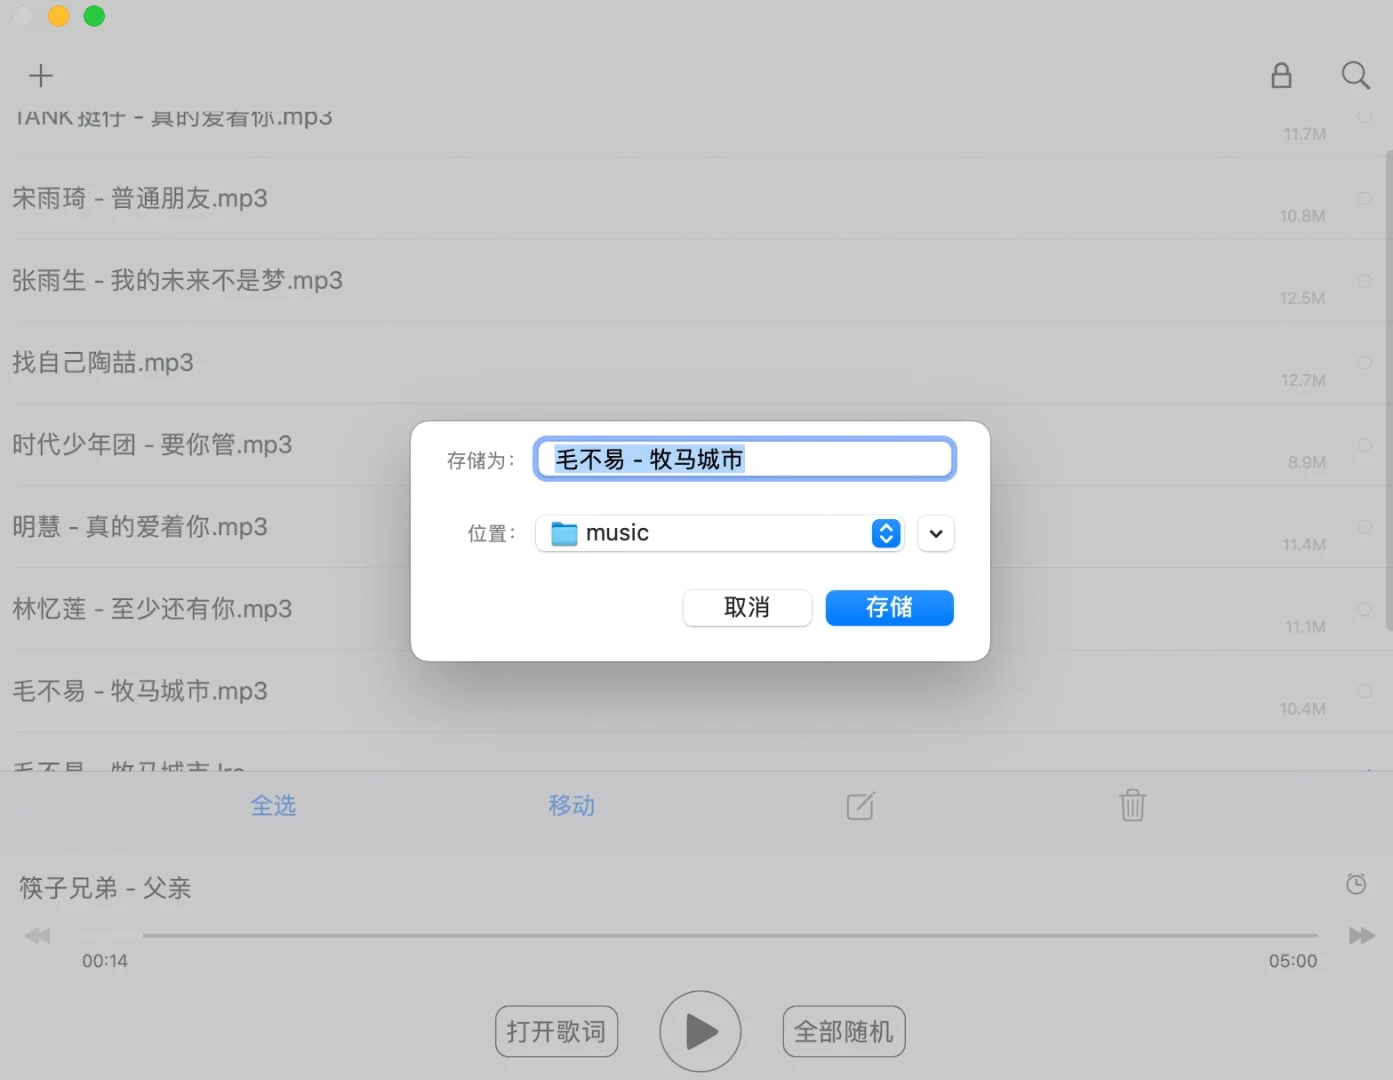Open search with the magnifier icon
This screenshot has width=1393, height=1080.
pos(1356,75)
